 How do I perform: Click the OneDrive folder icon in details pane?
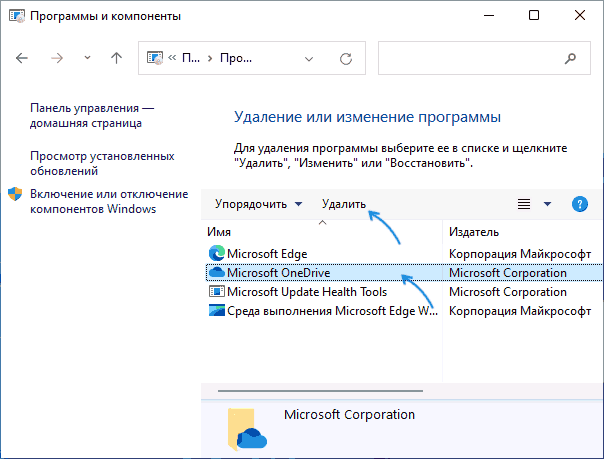[x=247, y=429]
